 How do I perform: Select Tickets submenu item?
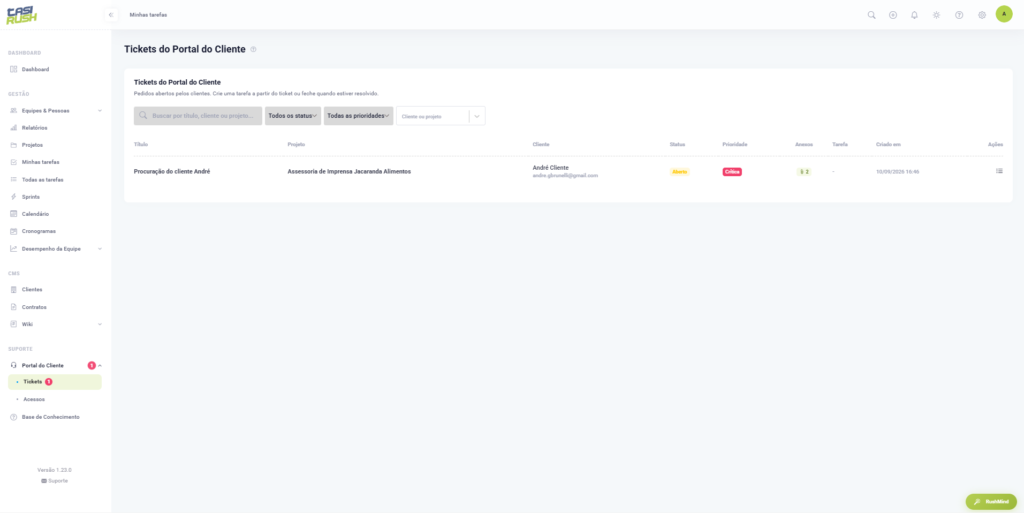56,382
